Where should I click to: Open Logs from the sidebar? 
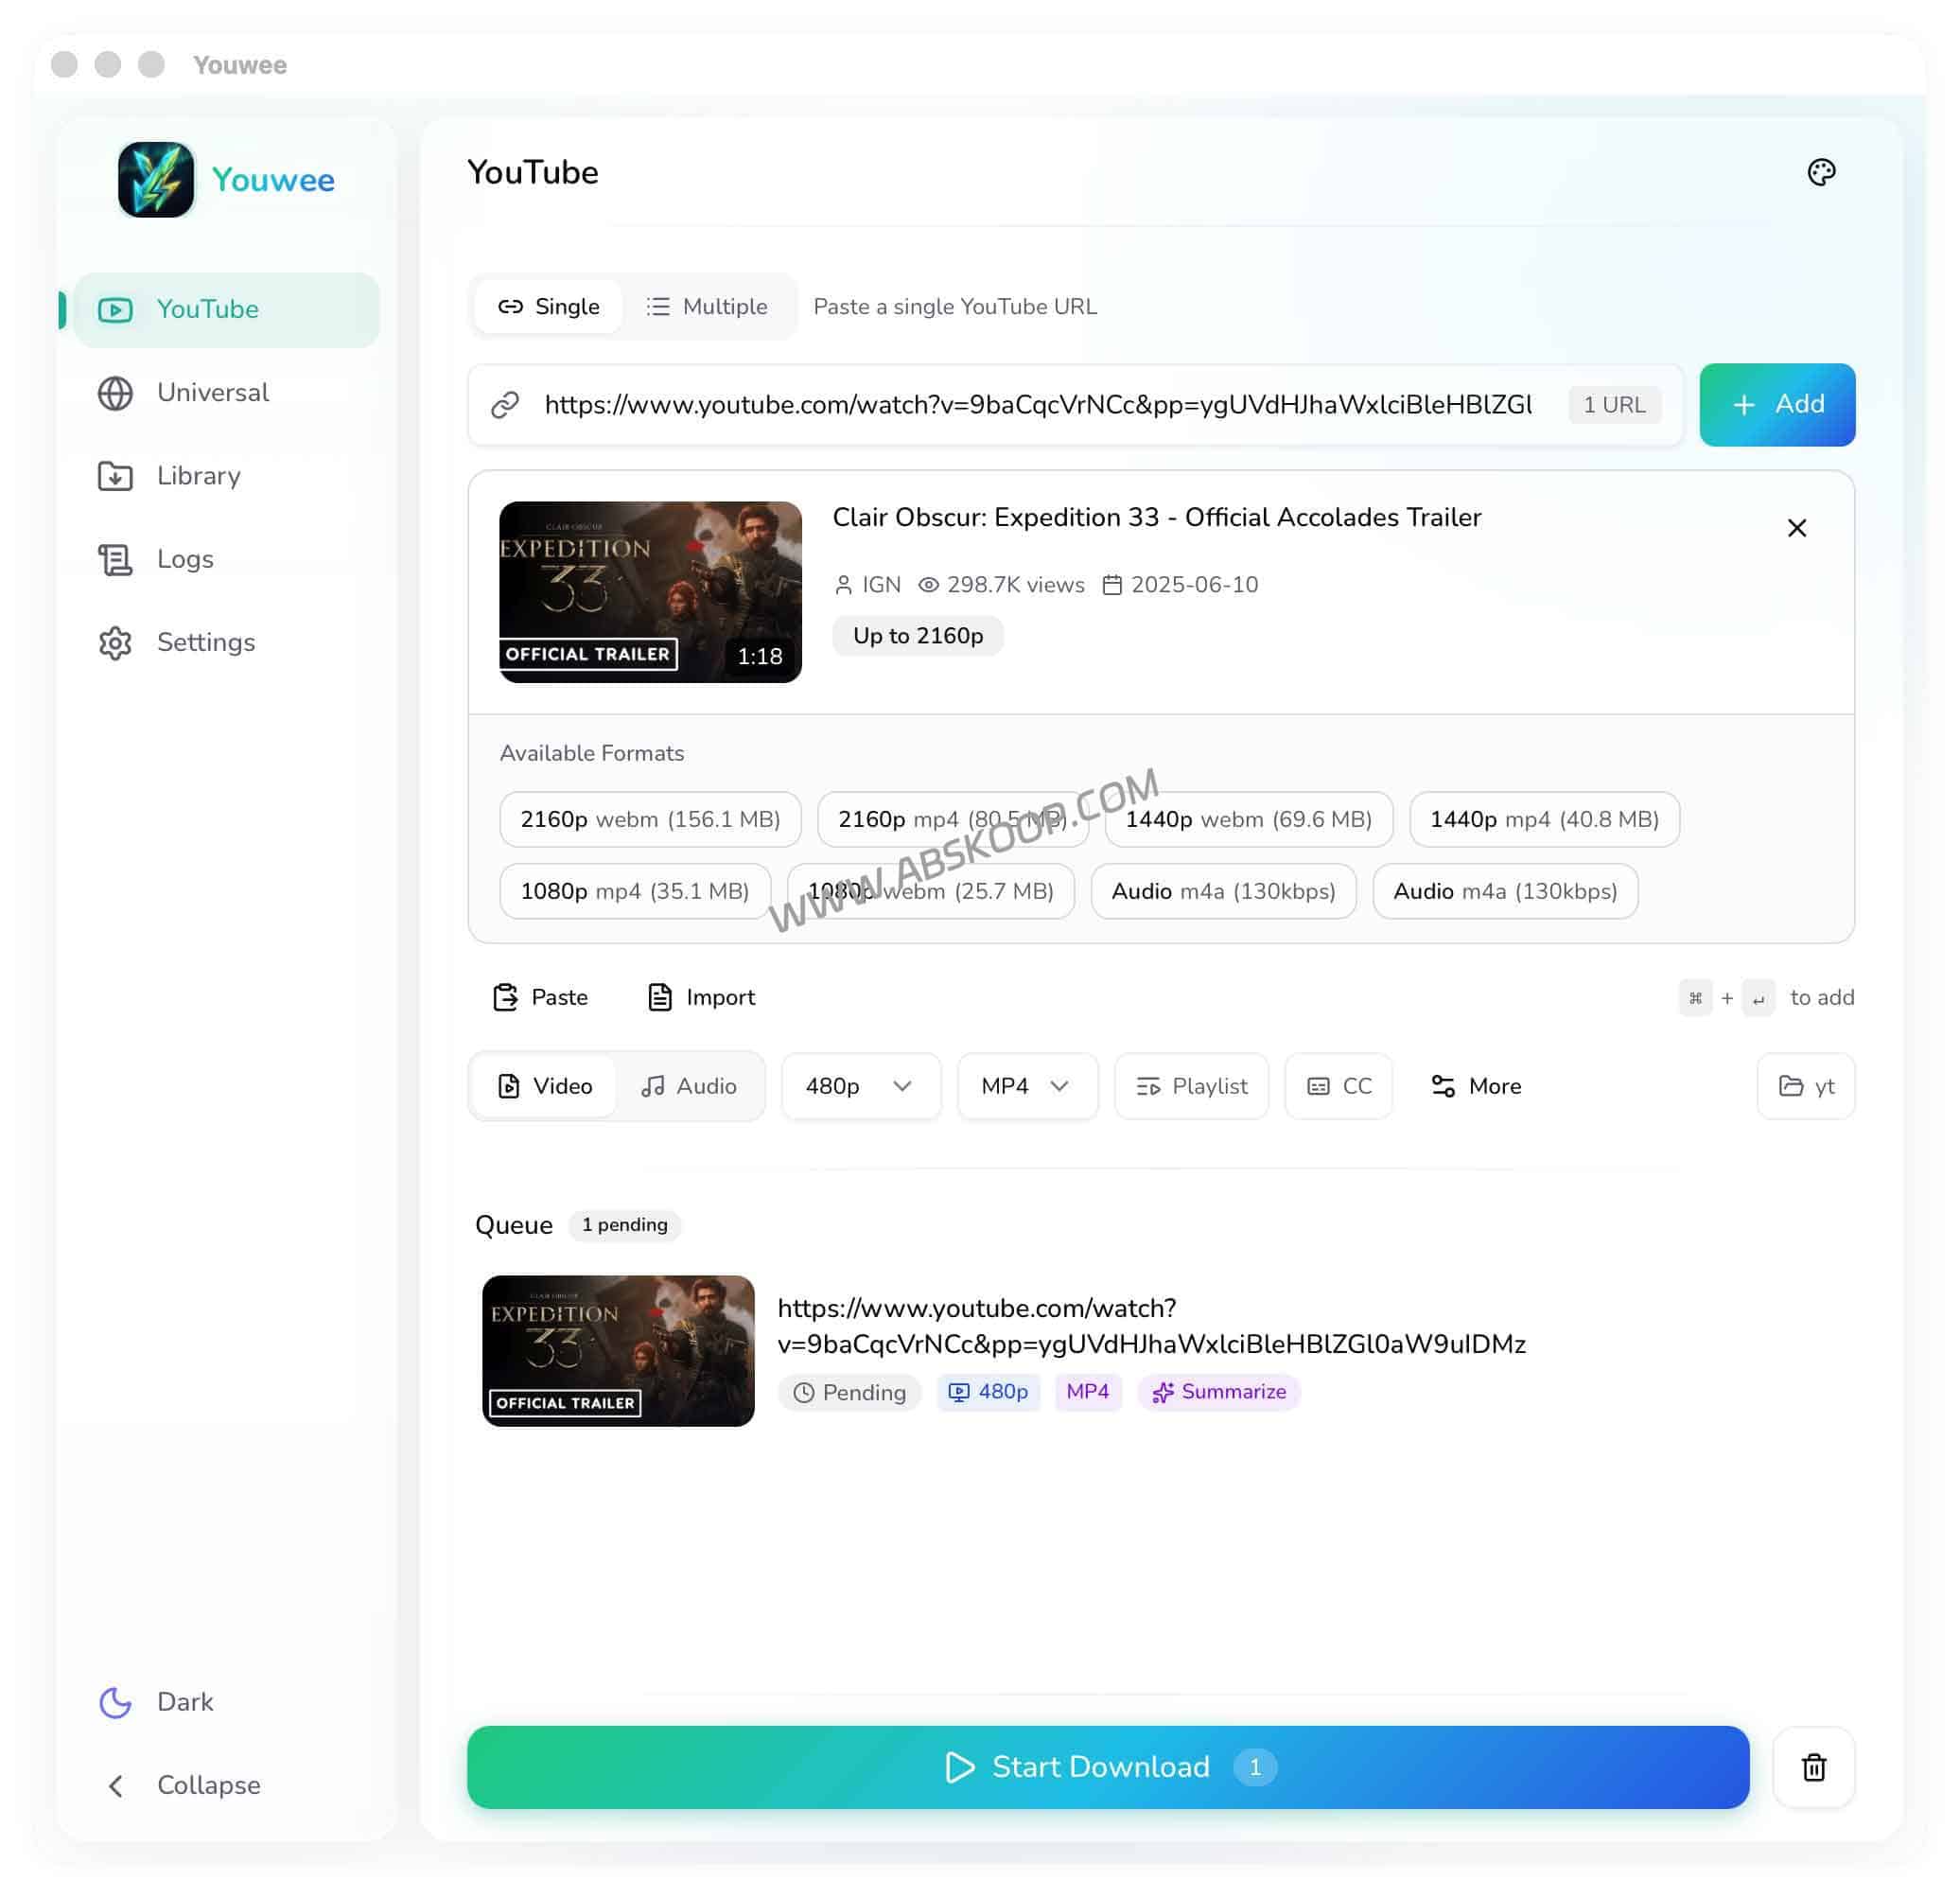pos(185,559)
